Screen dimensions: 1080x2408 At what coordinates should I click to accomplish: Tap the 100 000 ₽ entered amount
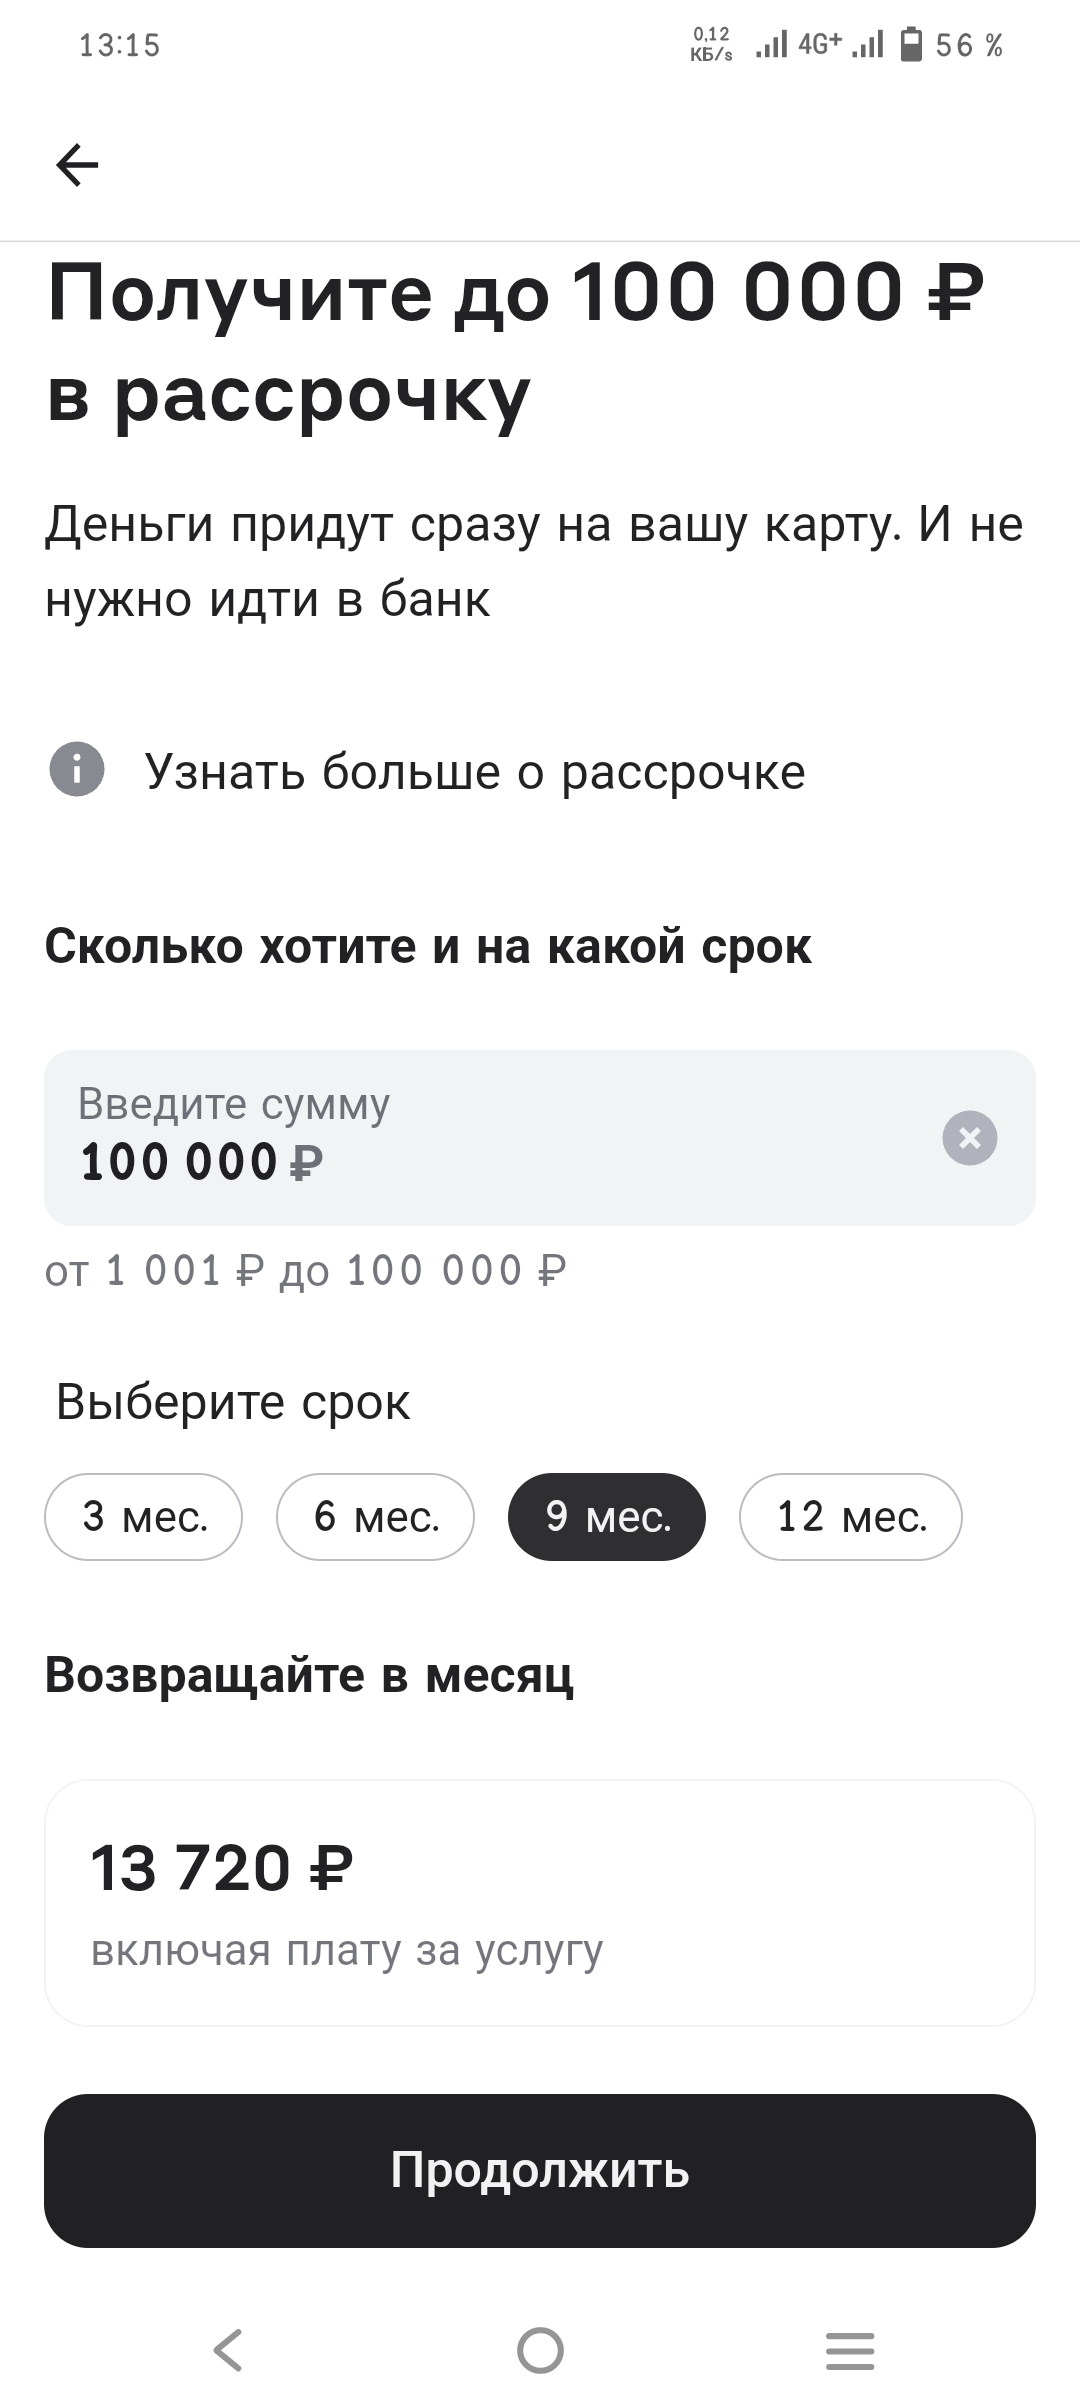(x=202, y=1162)
